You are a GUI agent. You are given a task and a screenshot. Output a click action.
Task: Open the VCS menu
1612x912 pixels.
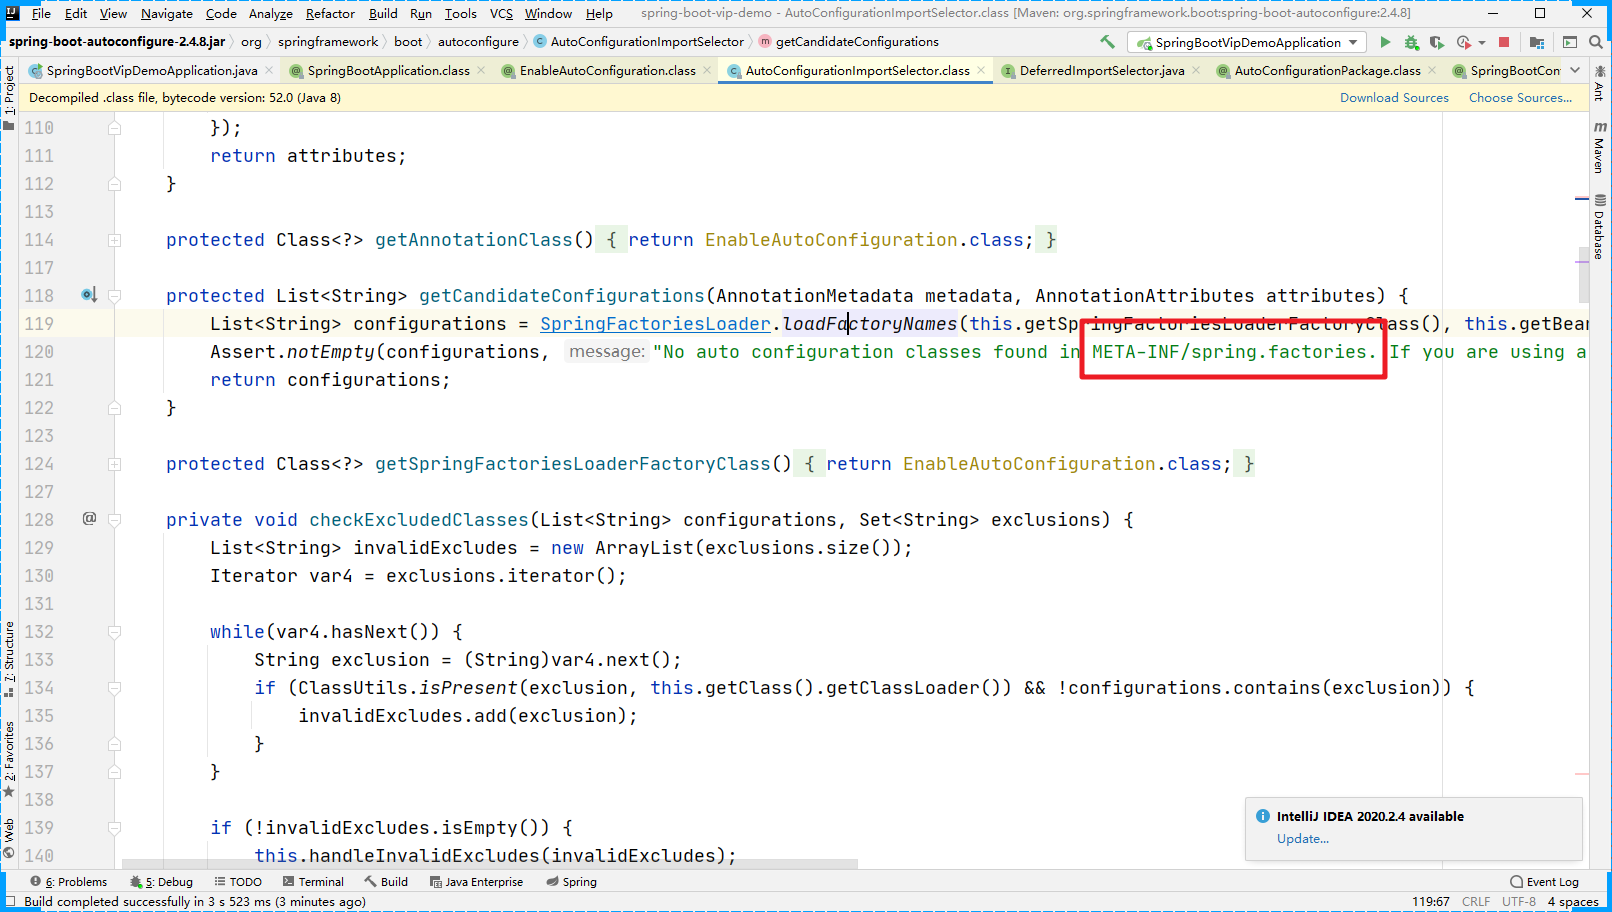(501, 13)
